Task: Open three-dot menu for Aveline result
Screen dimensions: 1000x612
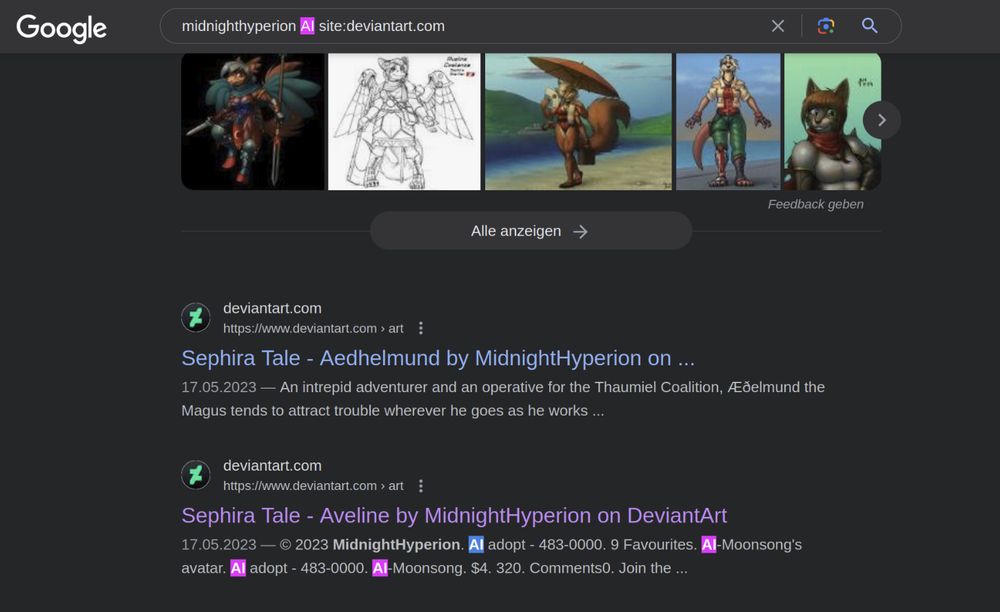Action: click(x=420, y=486)
